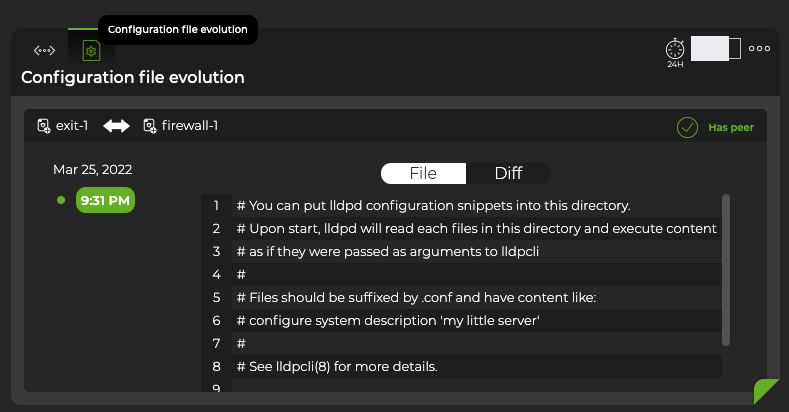The height and width of the screenshot is (412, 789).
Task: Switch to the Diff view toggle
Action: pos(508,173)
